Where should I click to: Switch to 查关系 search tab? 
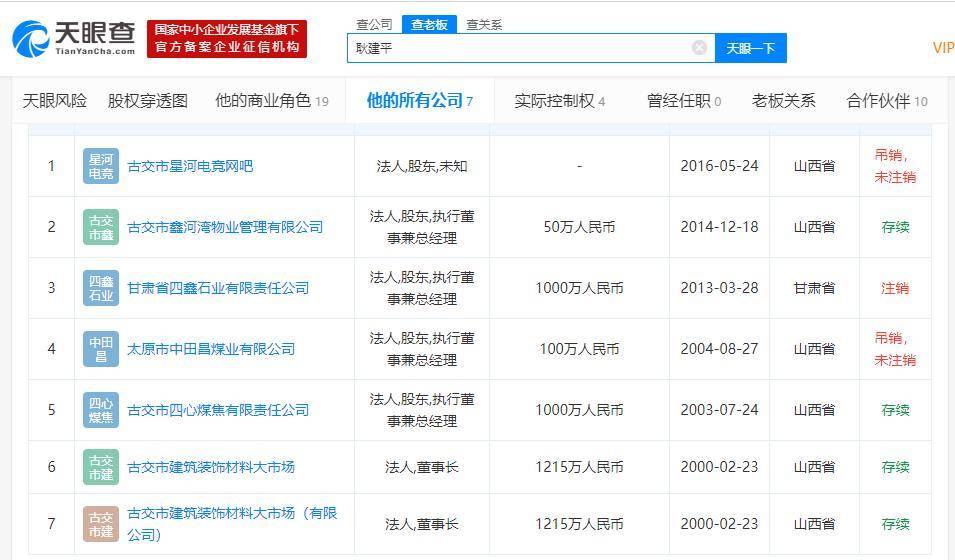pos(484,24)
